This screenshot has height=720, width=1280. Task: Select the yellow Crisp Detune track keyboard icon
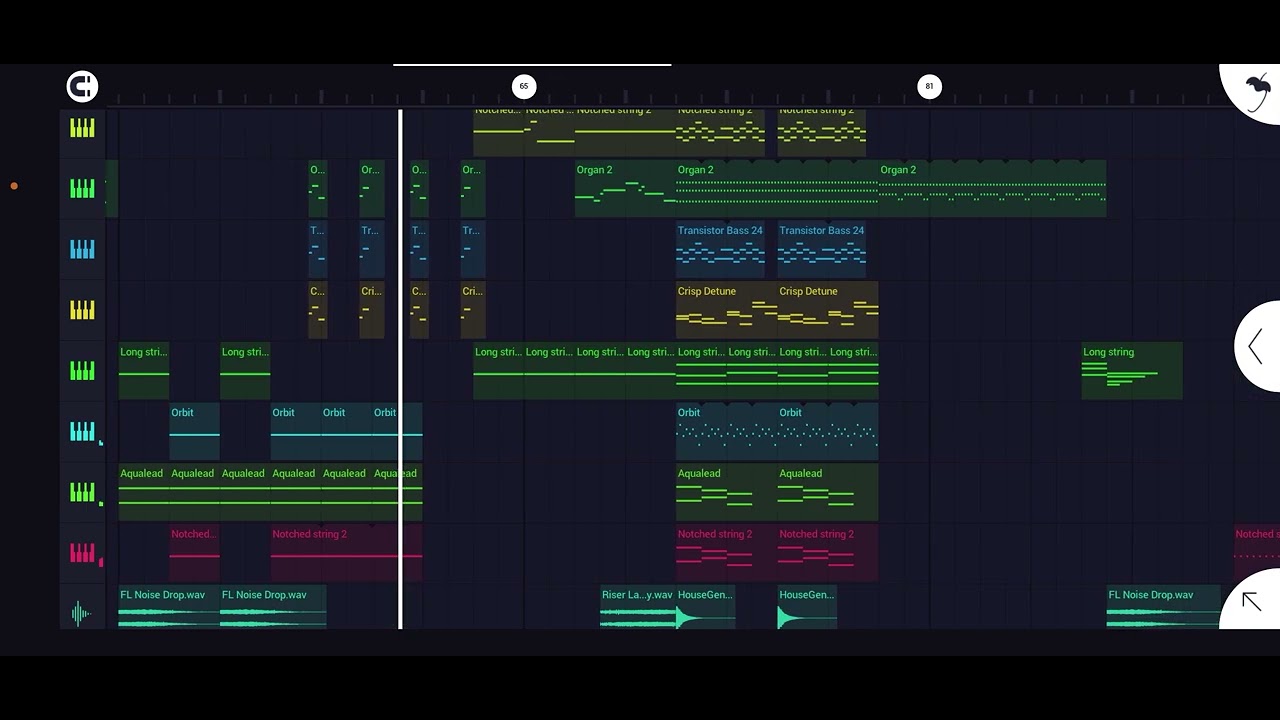pyautogui.click(x=82, y=310)
